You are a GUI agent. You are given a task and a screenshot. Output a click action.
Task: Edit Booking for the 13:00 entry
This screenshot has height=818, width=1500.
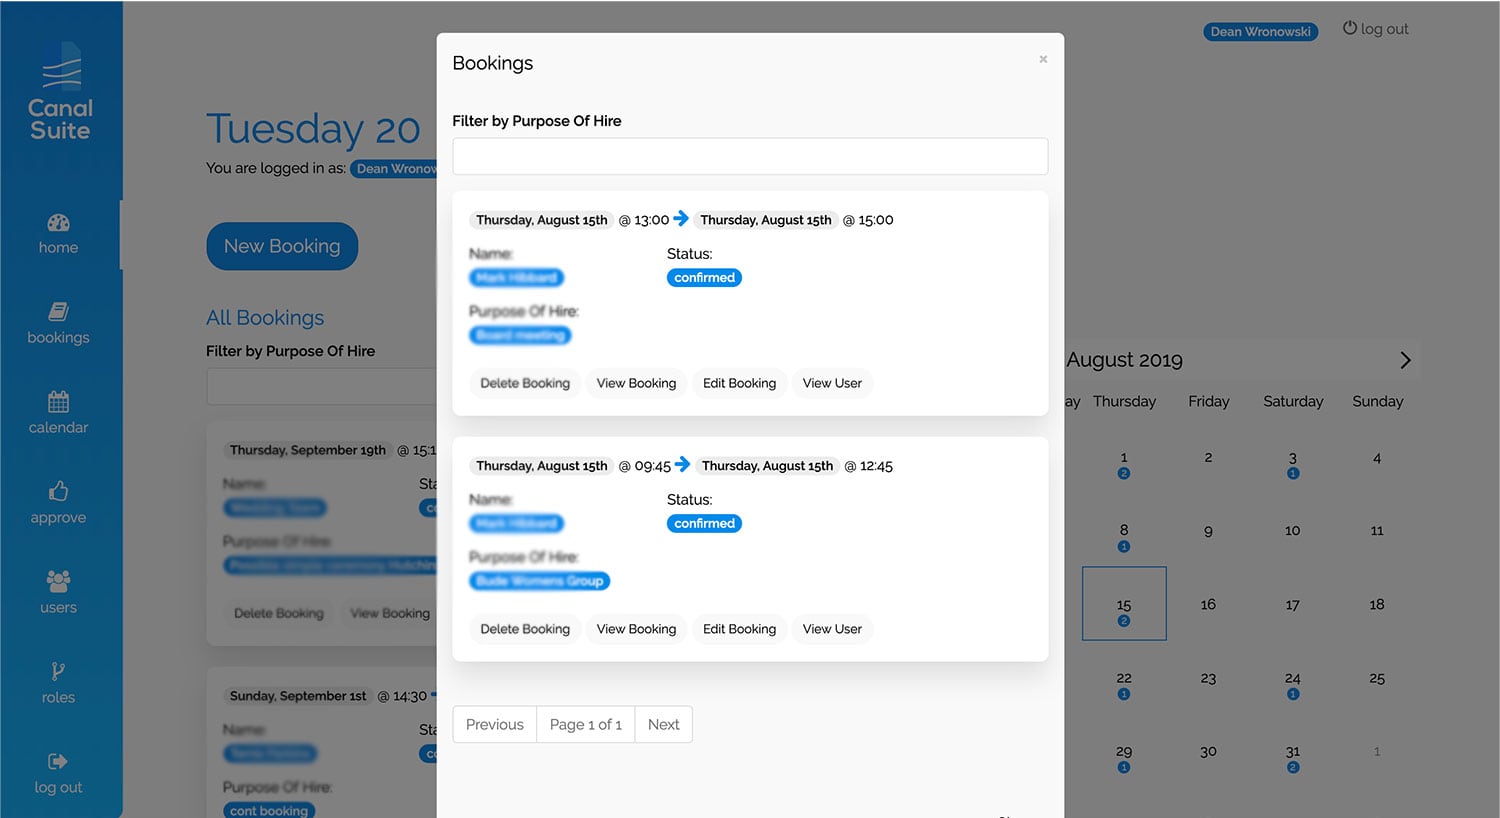(739, 383)
